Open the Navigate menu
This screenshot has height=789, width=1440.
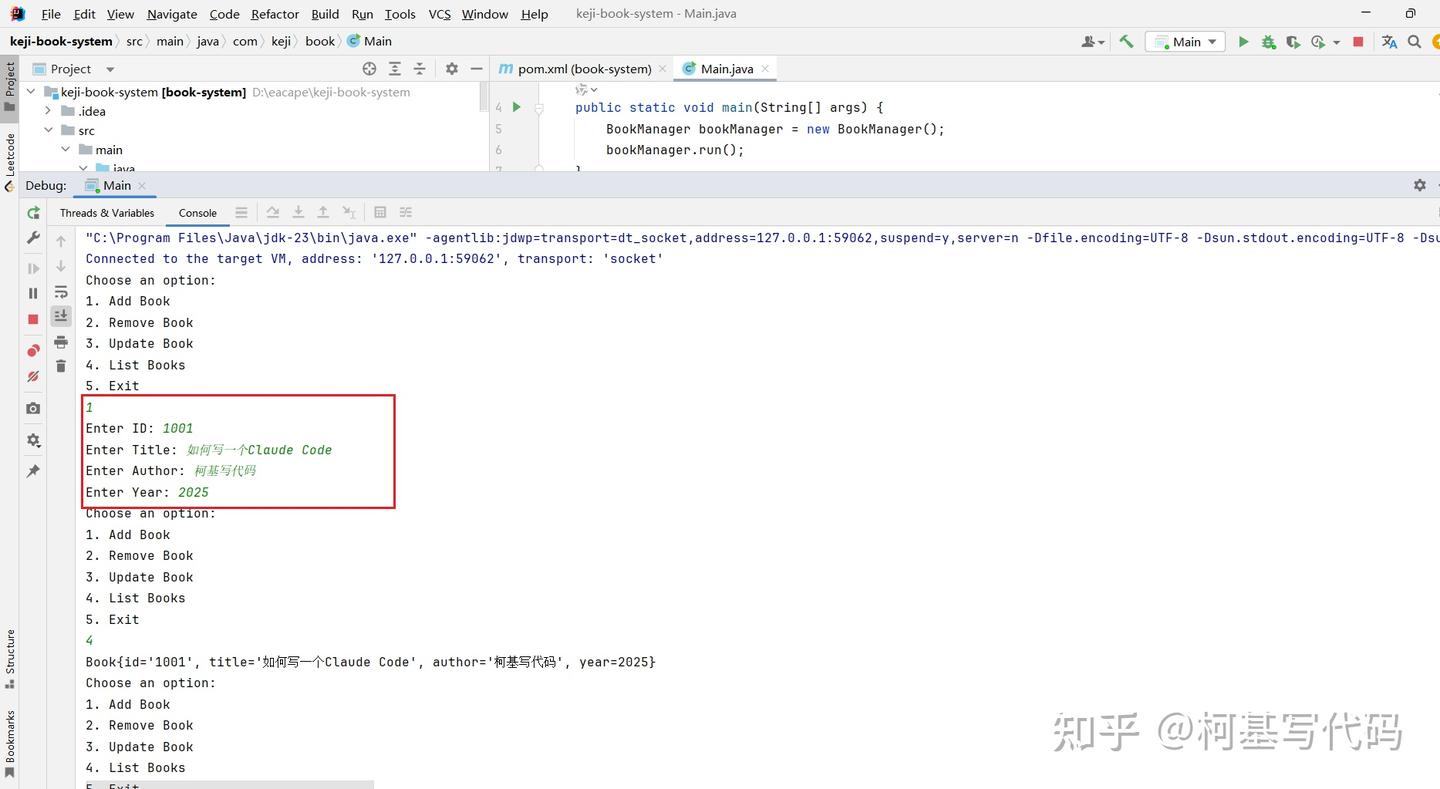tap(172, 14)
